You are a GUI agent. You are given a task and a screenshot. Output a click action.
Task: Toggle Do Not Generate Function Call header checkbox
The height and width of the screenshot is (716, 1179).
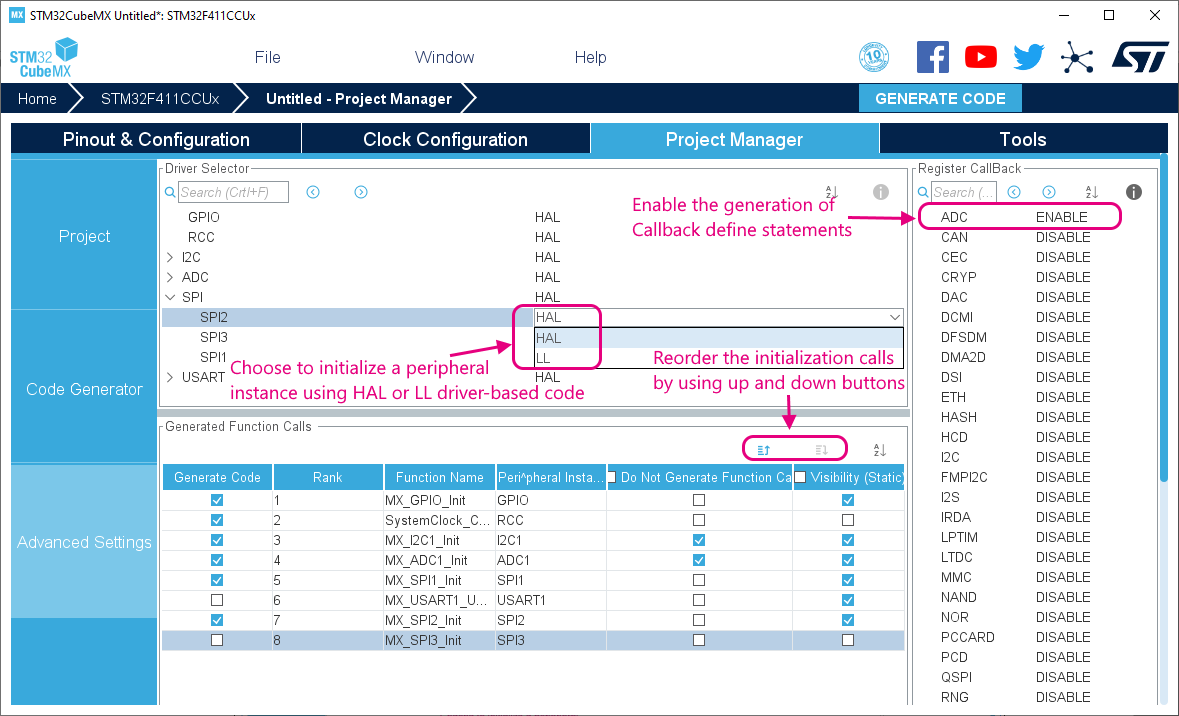click(x=612, y=477)
